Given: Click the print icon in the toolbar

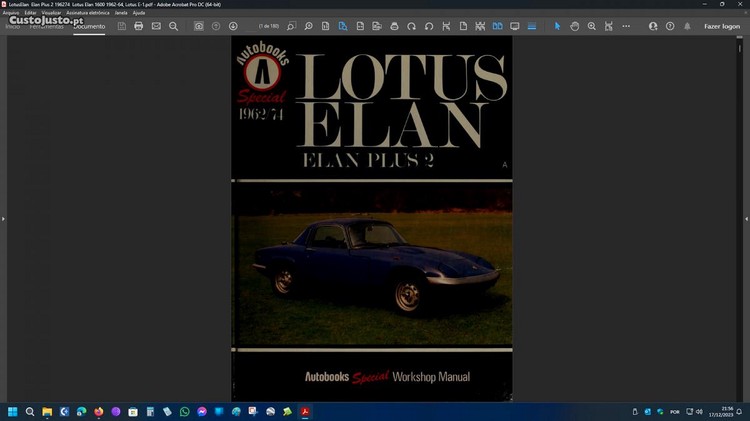Looking at the screenshot, I should [x=139, y=26].
